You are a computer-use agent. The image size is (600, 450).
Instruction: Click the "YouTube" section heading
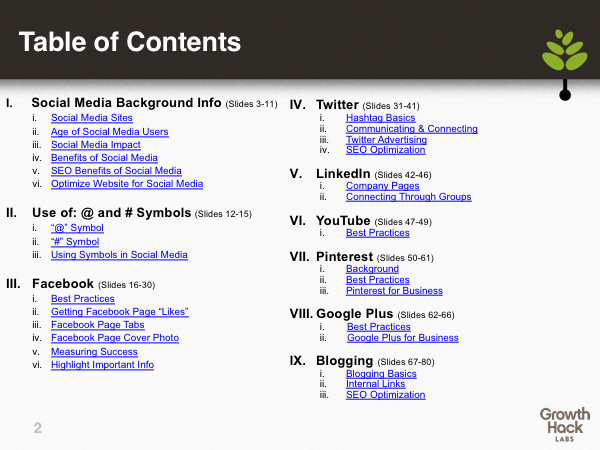pos(343,221)
